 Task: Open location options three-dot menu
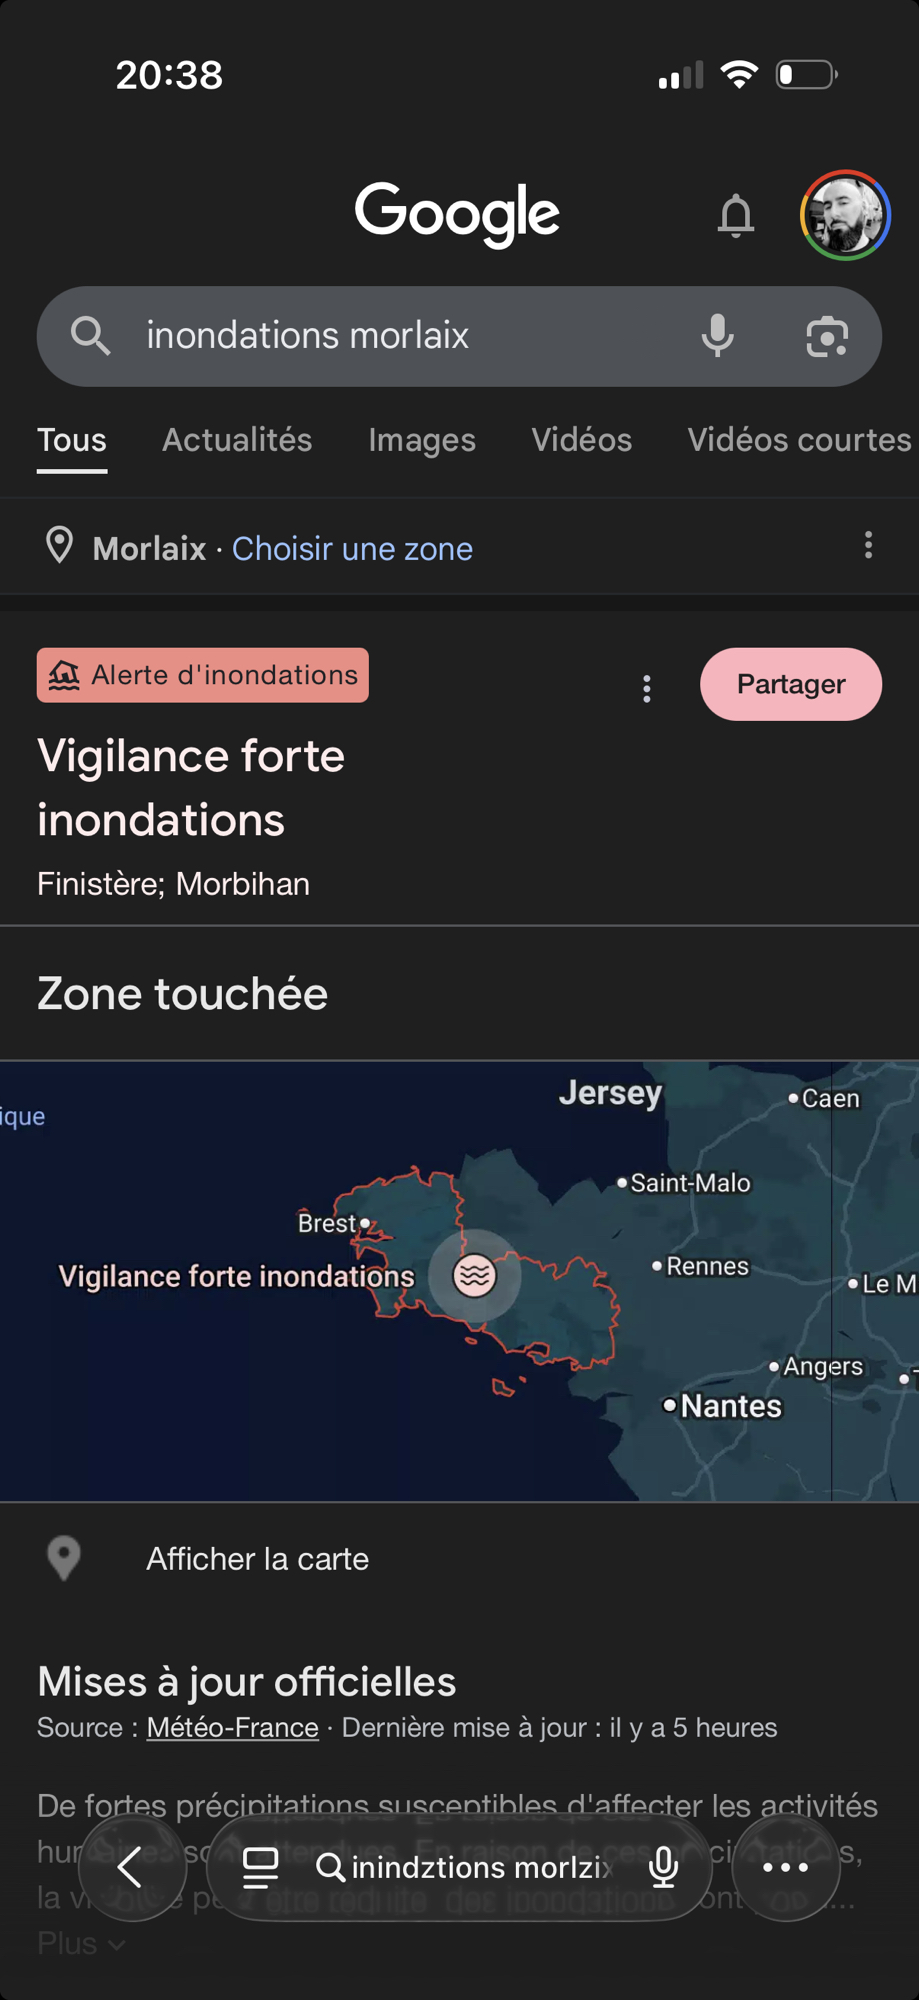click(868, 545)
